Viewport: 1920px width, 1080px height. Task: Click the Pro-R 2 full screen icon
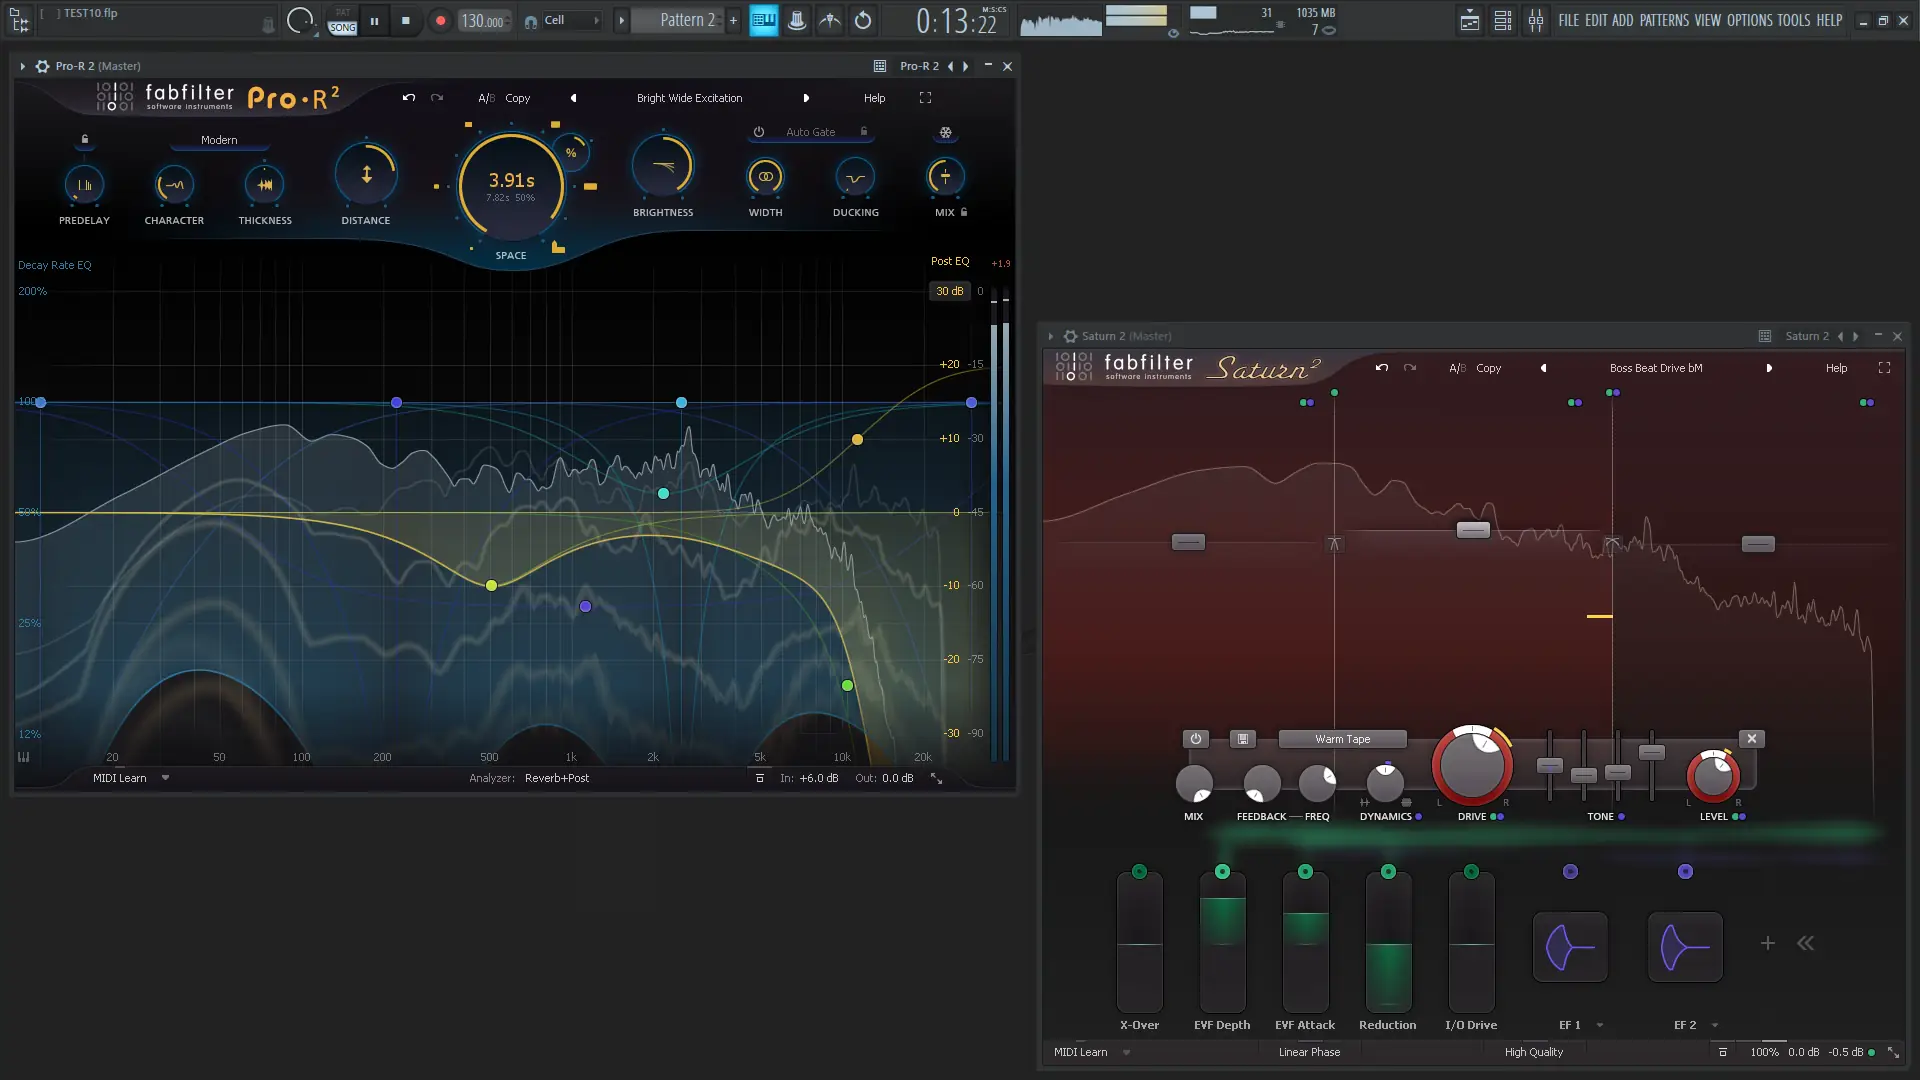click(925, 98)
